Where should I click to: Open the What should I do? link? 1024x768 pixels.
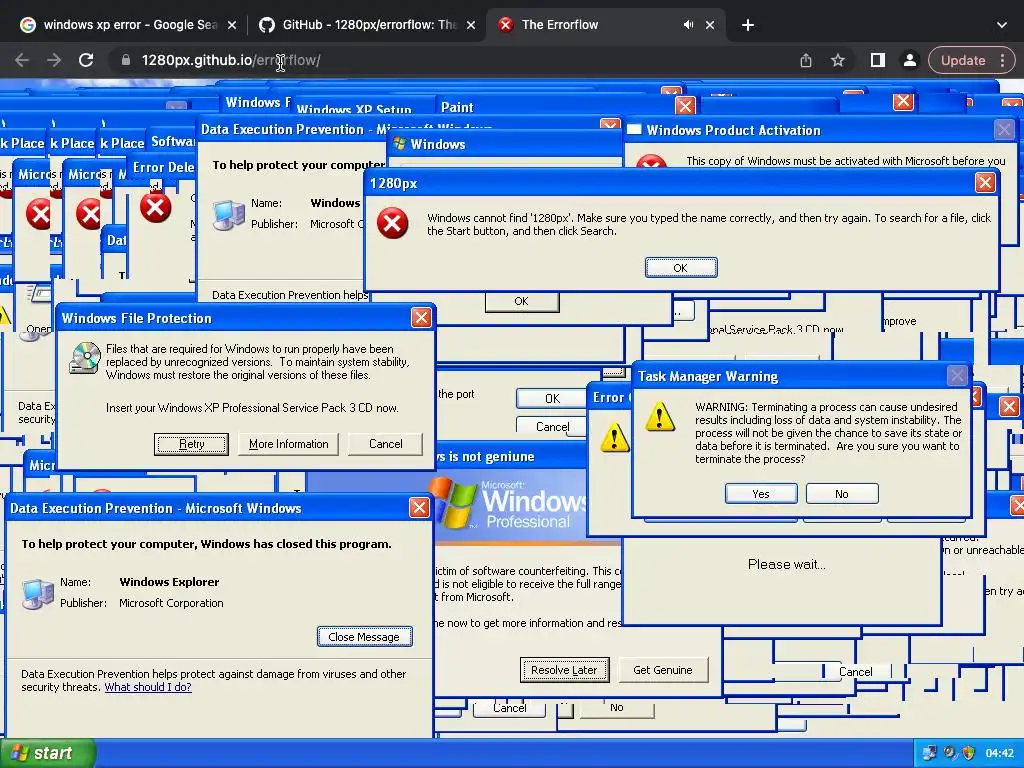pos(148,687)
